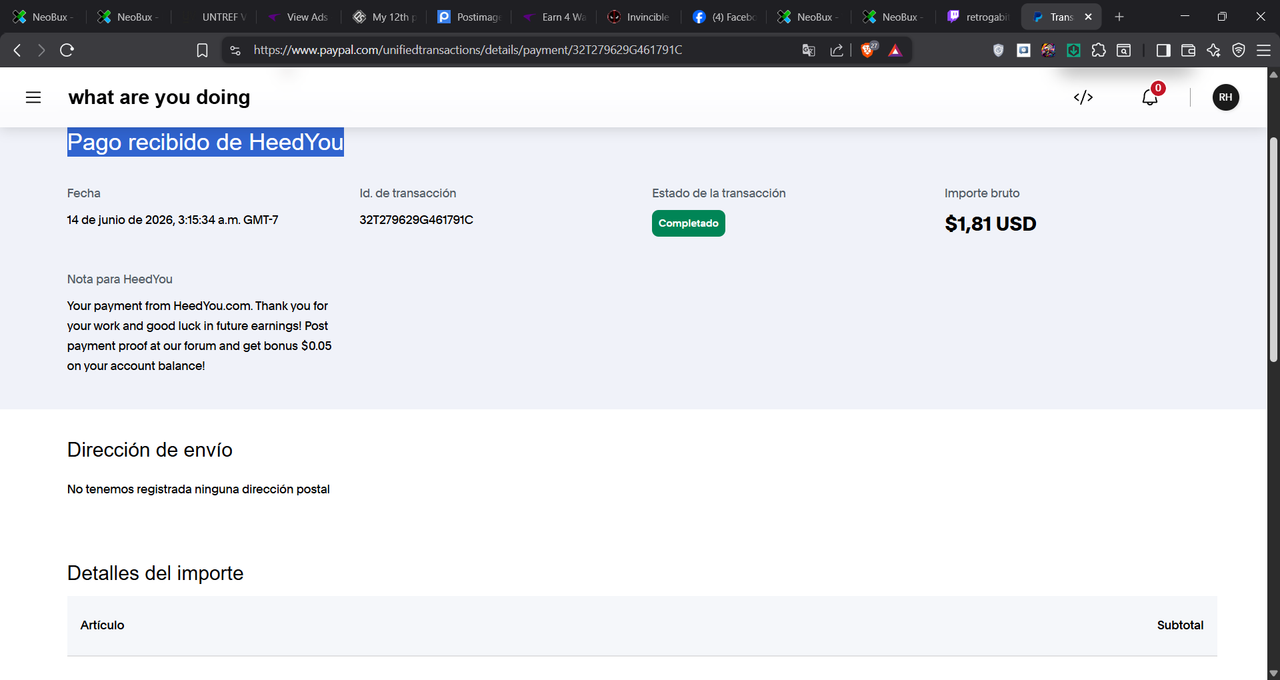
Task: Click the browser forward arrow
Action: [41, 50]
